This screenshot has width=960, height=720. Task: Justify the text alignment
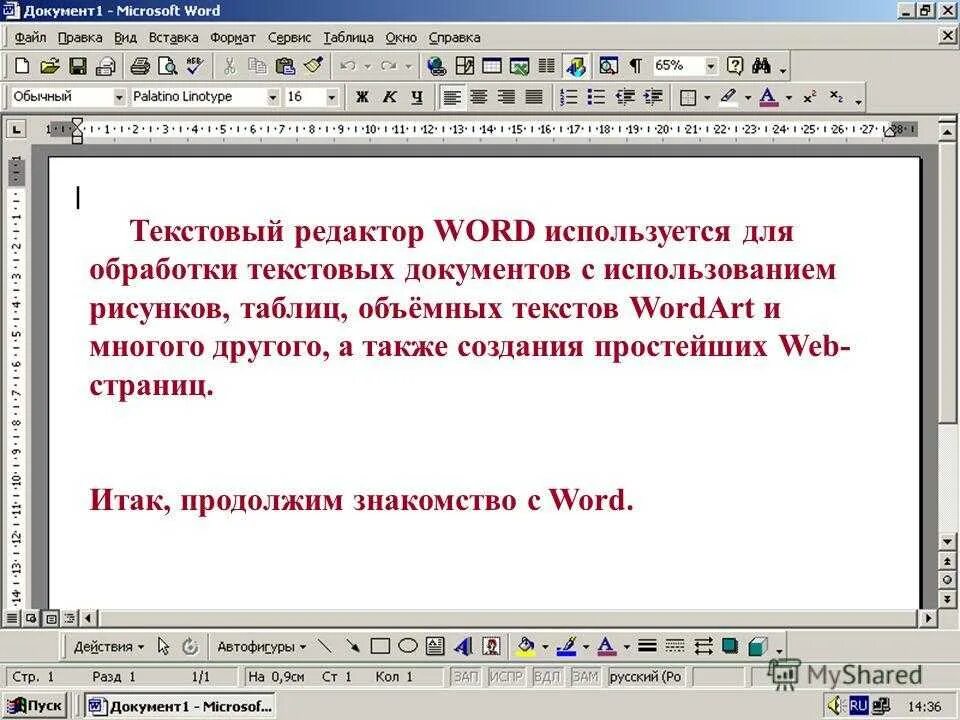(534, 97)
